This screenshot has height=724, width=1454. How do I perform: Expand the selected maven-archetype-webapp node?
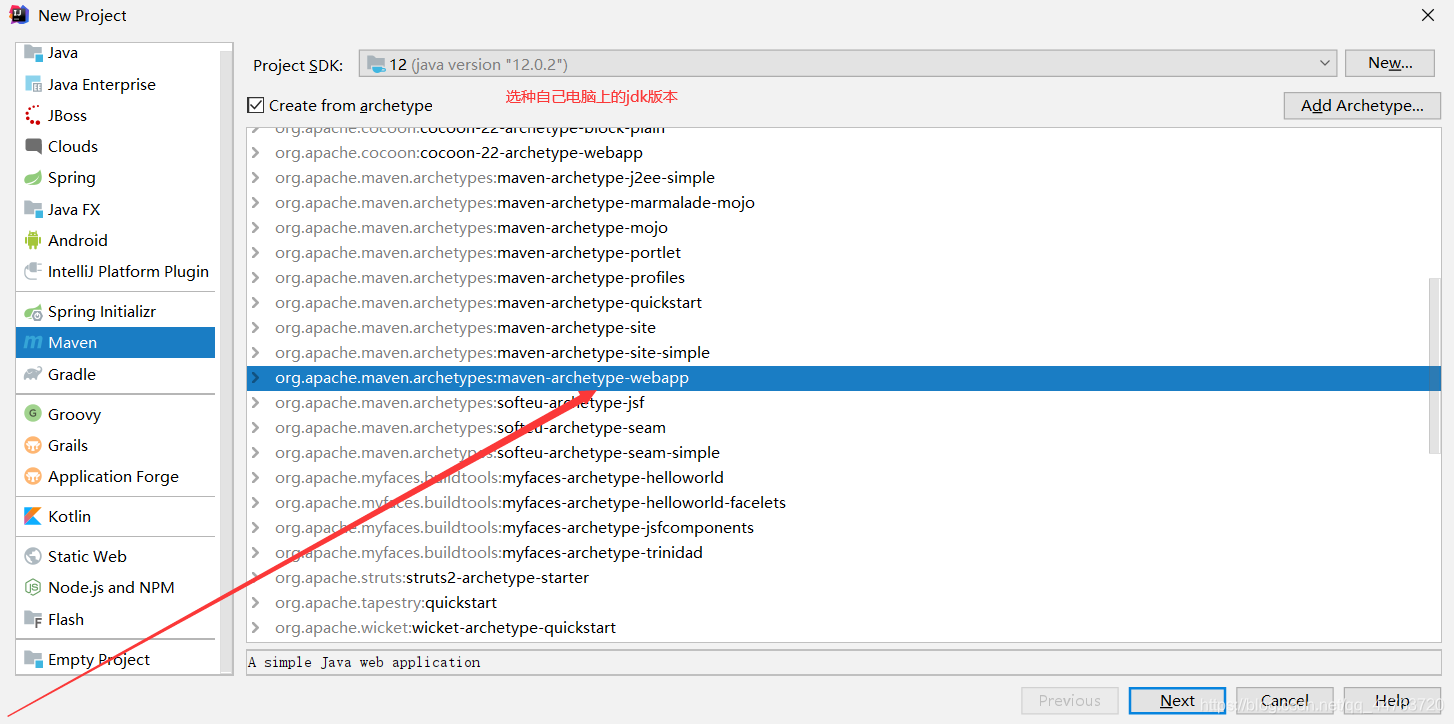pyautogui.click(x=256, y=378)
